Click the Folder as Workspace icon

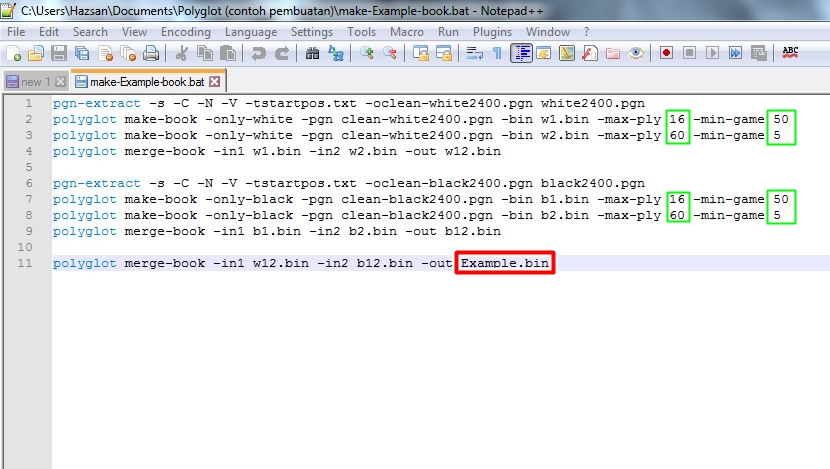tap(613, 53)
